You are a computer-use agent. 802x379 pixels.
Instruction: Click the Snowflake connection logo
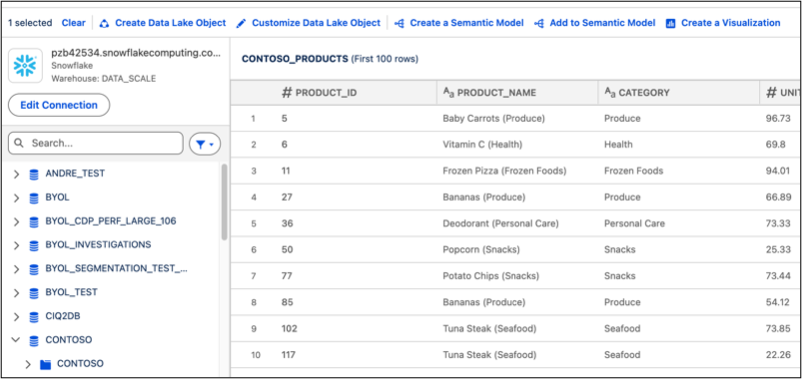click(x=26, y=65)
